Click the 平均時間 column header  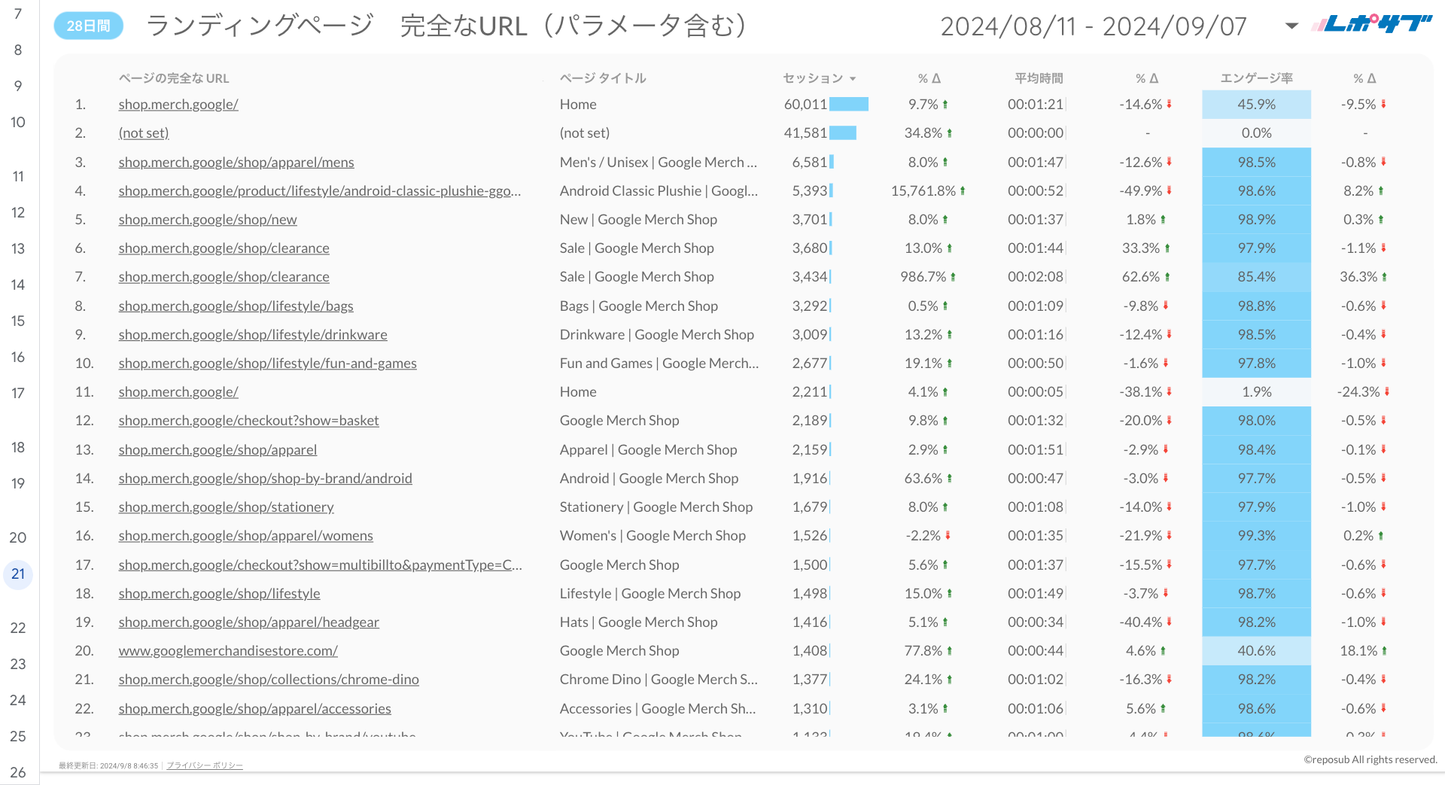coord(1038,78)
